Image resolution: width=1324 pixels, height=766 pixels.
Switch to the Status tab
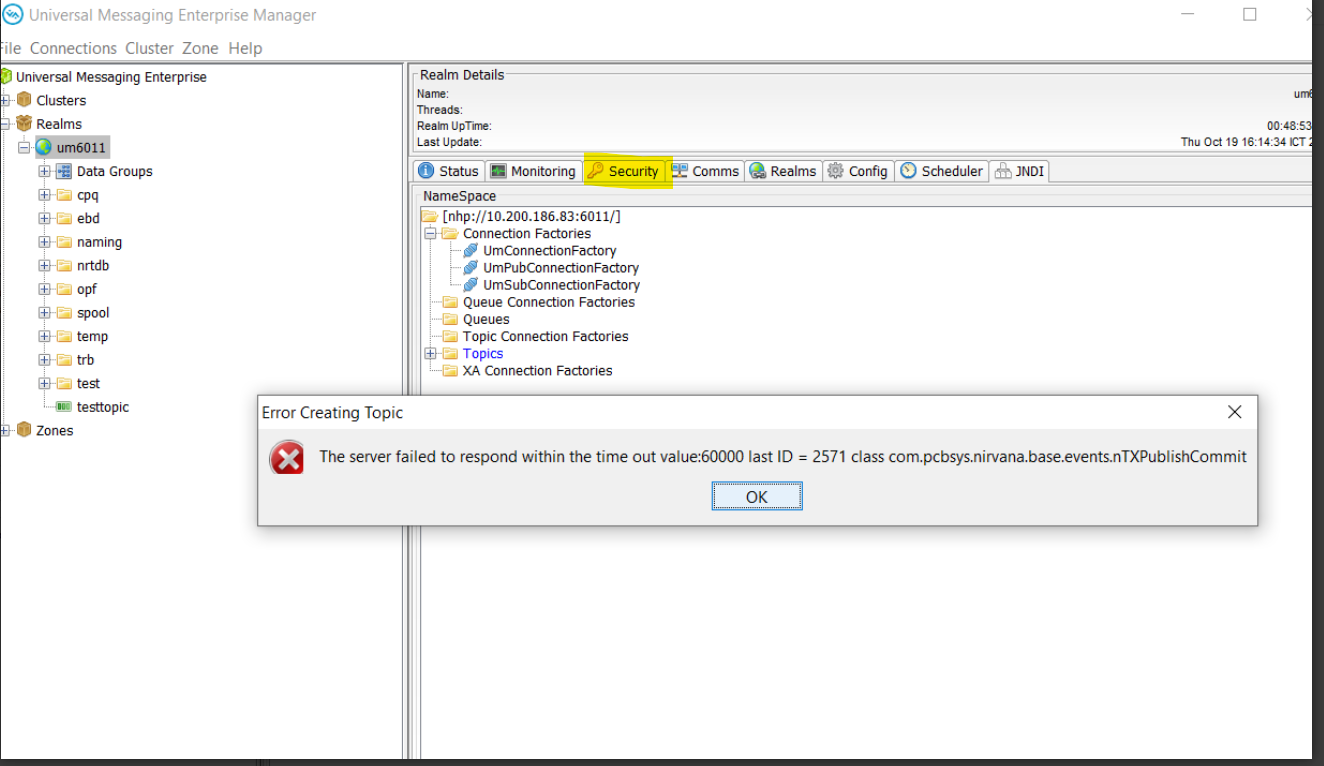[448, 171]
